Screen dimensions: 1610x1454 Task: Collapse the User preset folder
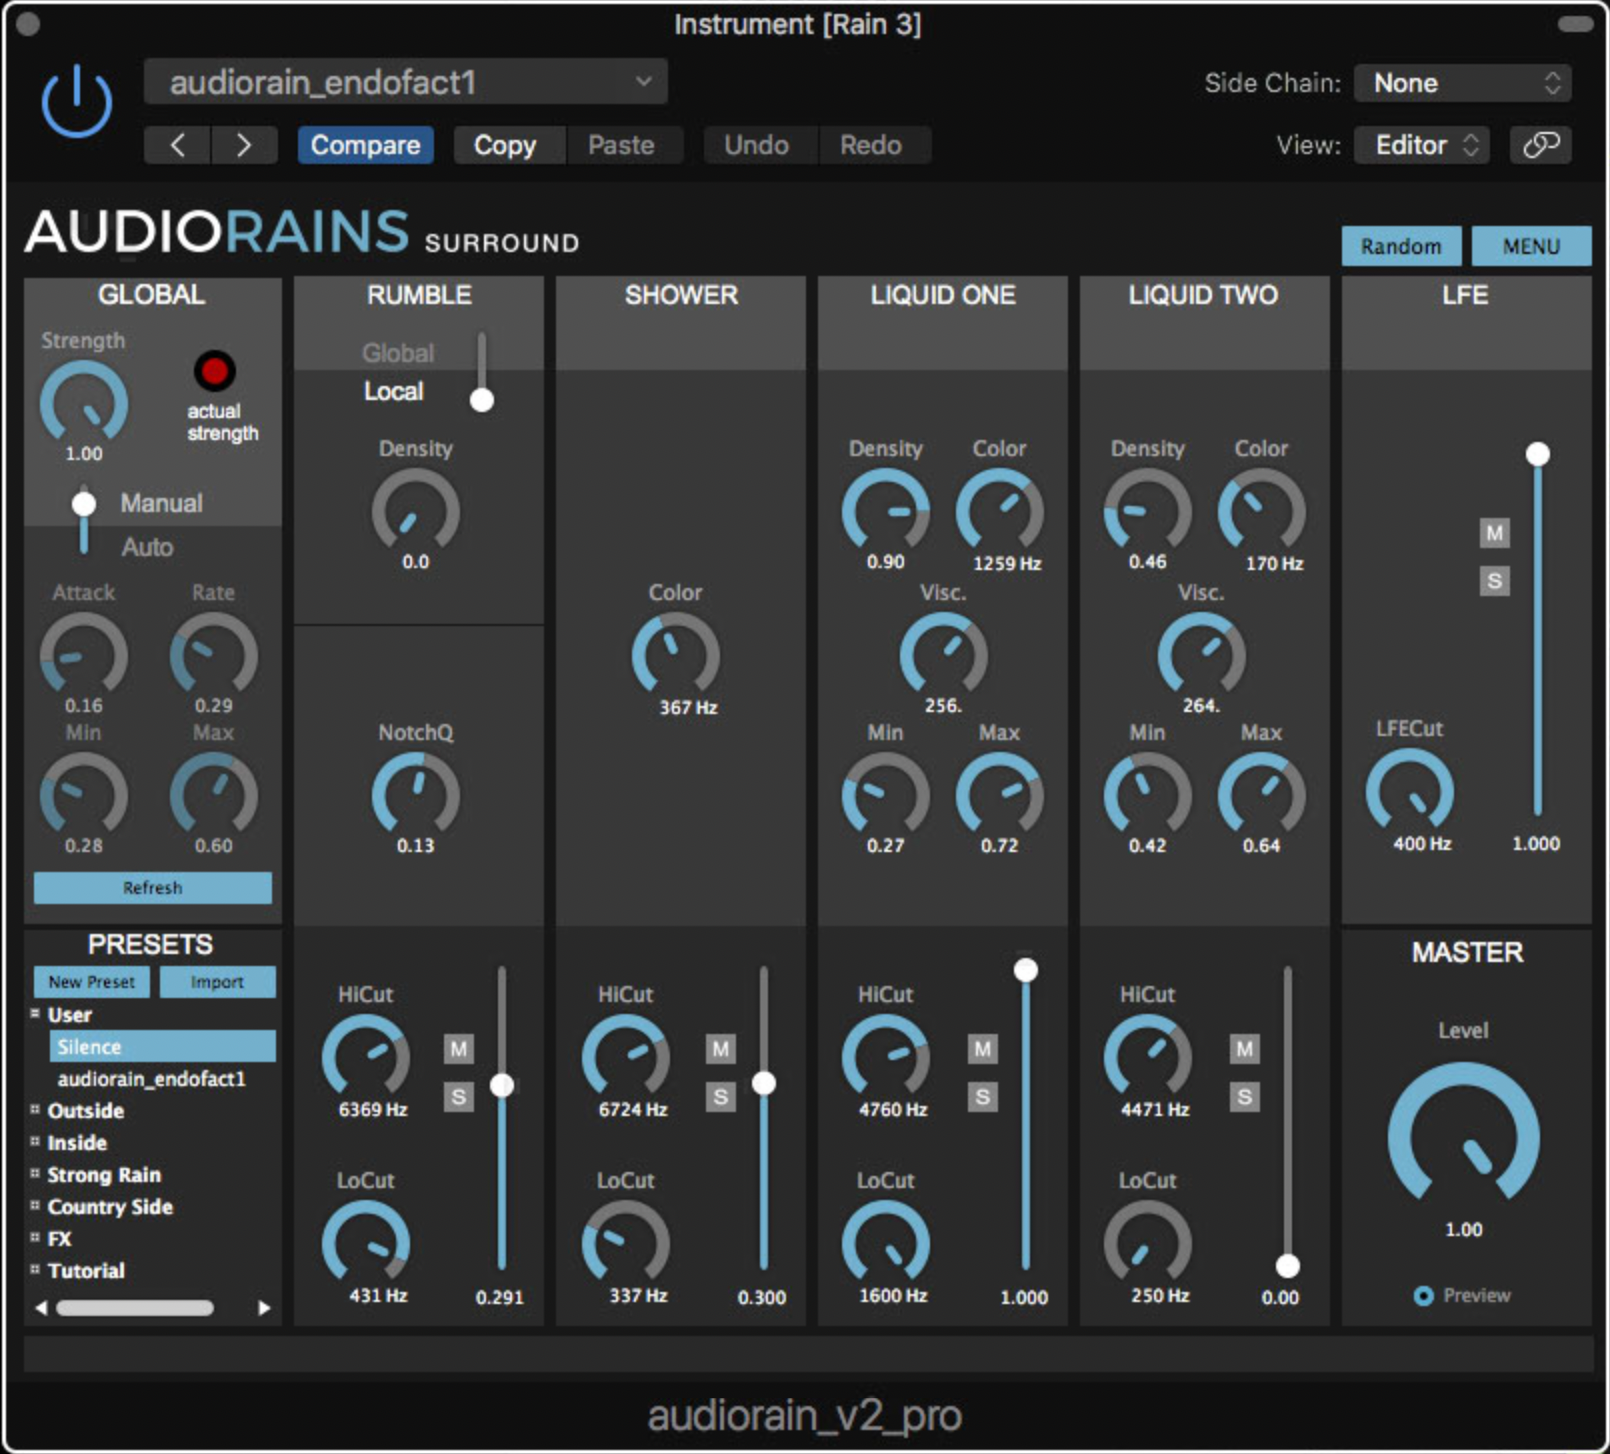(x=35, y=1014)
